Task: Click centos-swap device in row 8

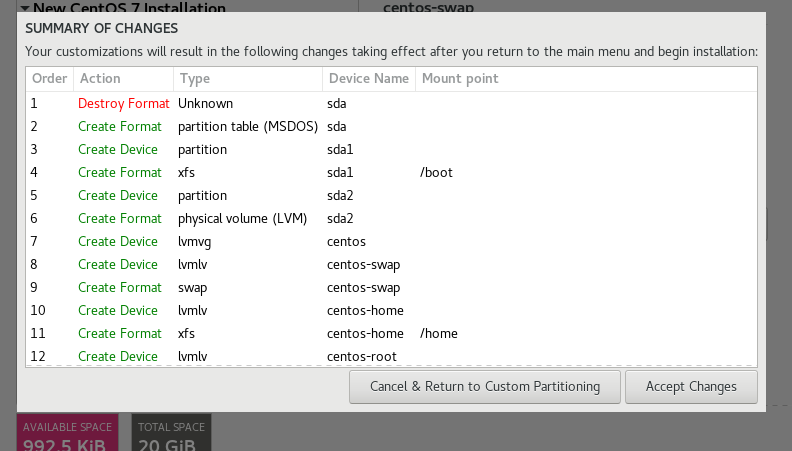Action: pos(363,265)
